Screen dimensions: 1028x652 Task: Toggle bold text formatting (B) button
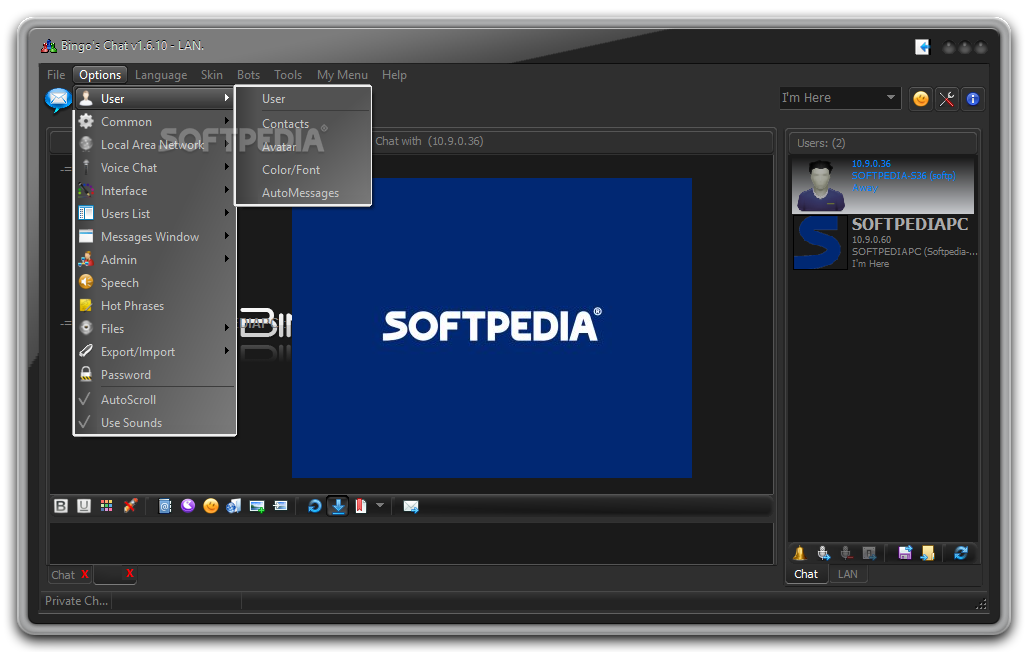[61, 506]
